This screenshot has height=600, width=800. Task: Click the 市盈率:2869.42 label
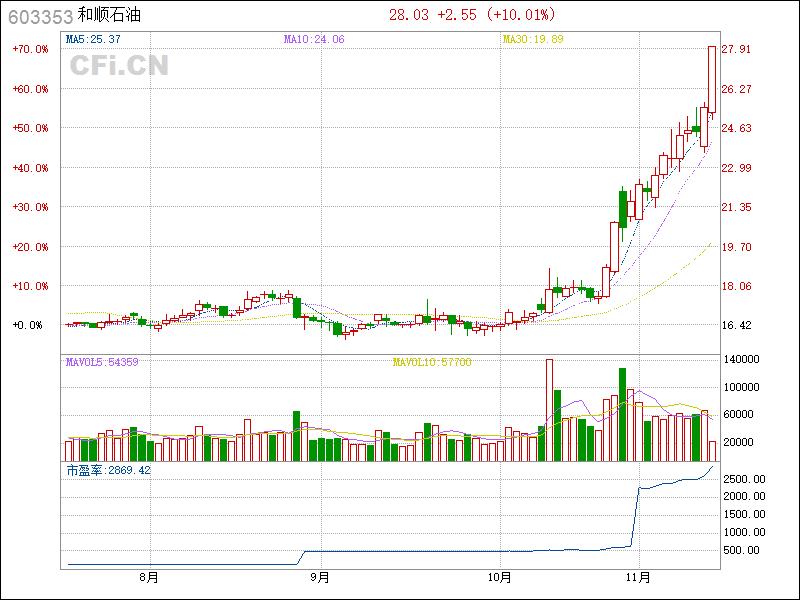coord(108,470)
